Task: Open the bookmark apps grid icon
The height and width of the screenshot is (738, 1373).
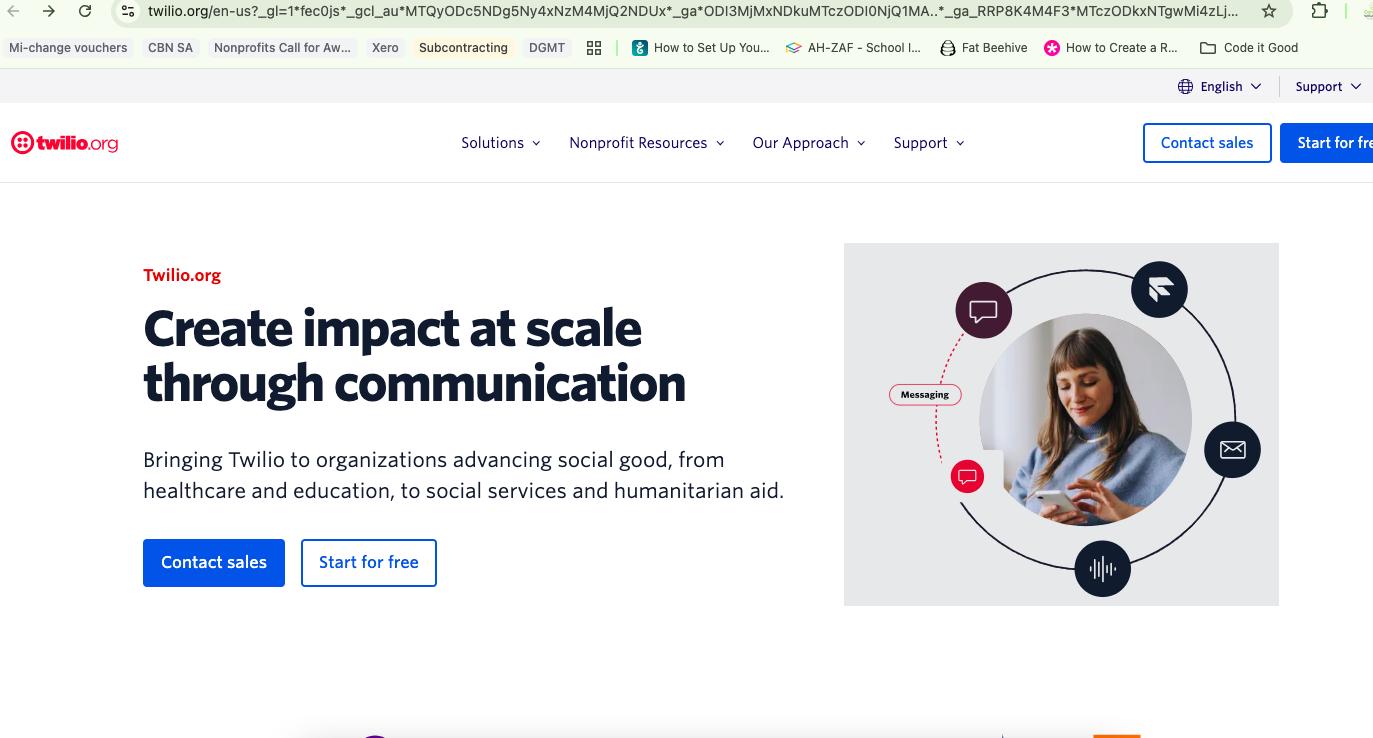Action: [594, 48]
